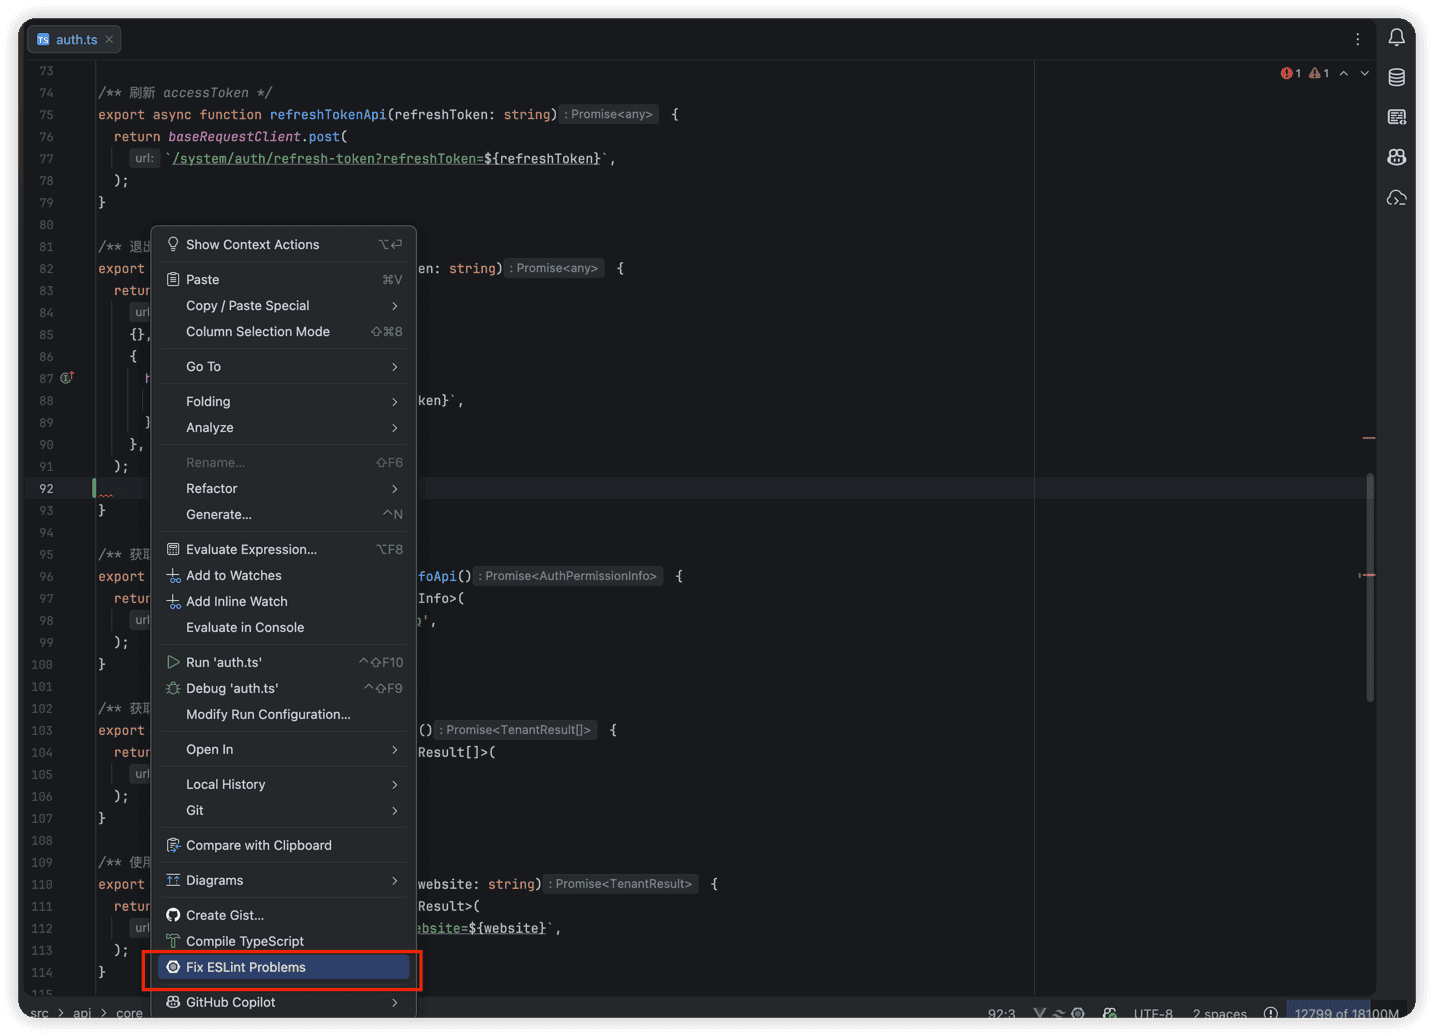Choose Show Context Actions from menu
This screenshot has height=1036, width=1434.
(284, 244)
